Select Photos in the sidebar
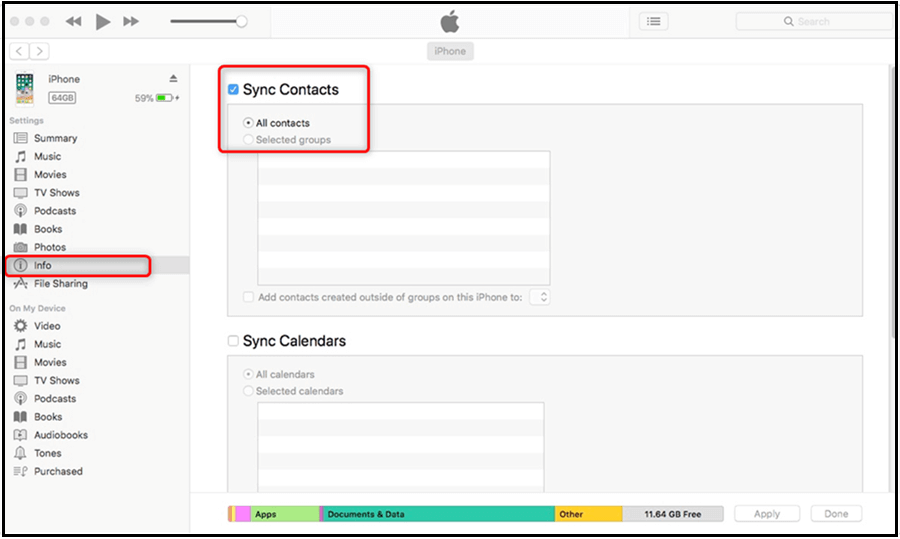Viewport: 900px width, 539px height. pos(49,247)
